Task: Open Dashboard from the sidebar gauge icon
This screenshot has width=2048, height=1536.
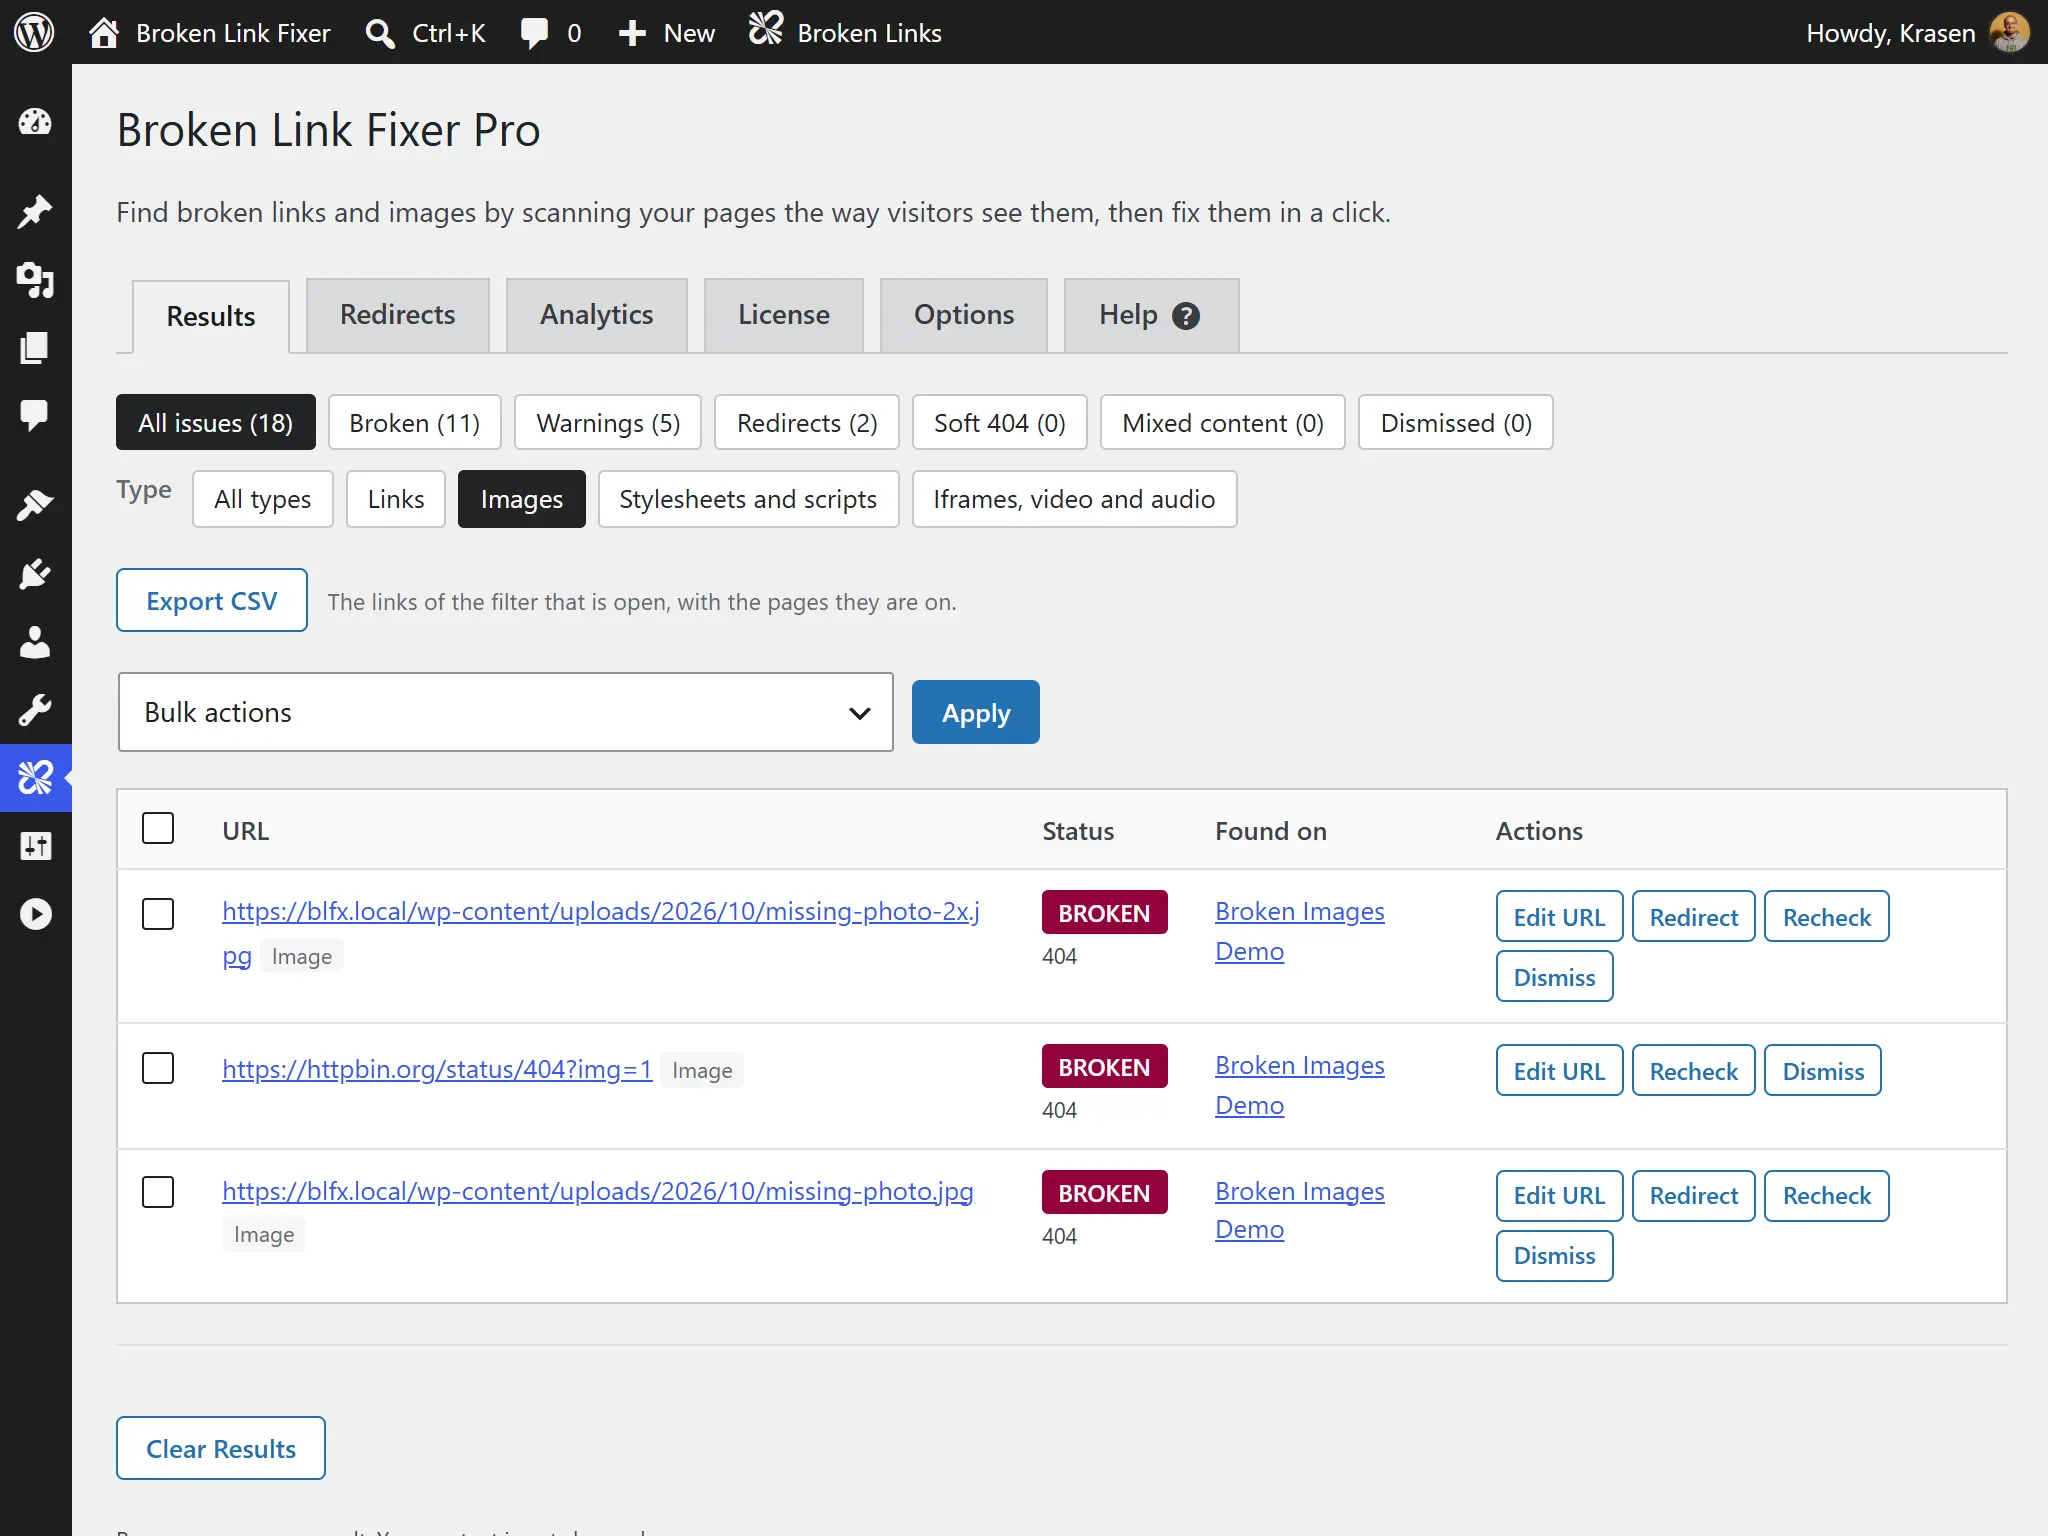Action: (36, 122)
